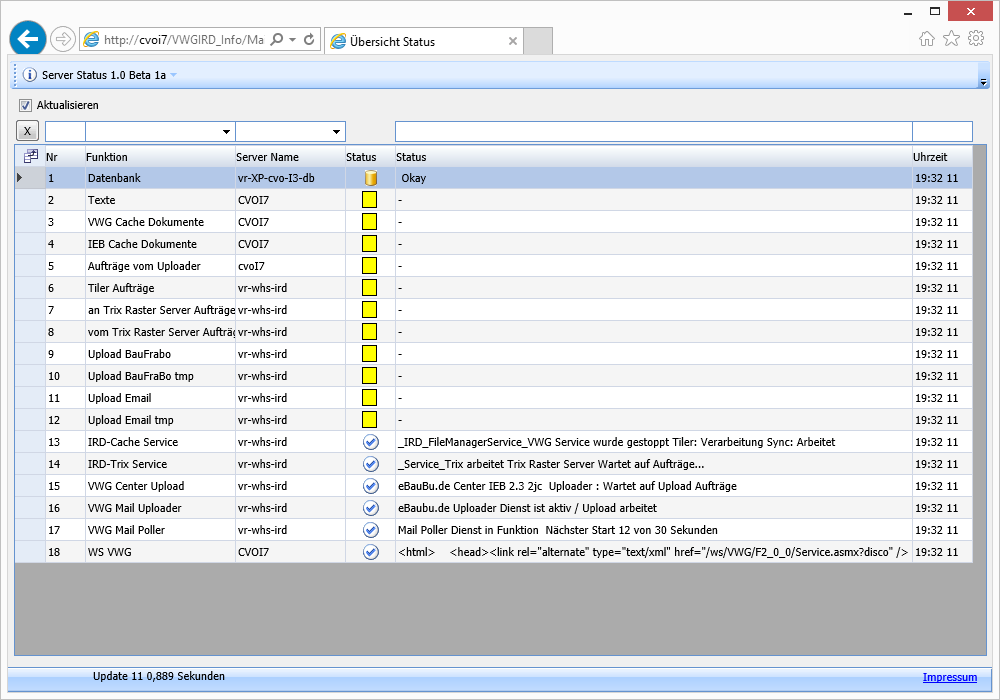Expand the Server Status 1.0 Beta 1a menu arrow

pyautogui.click(x=173, y=75)
